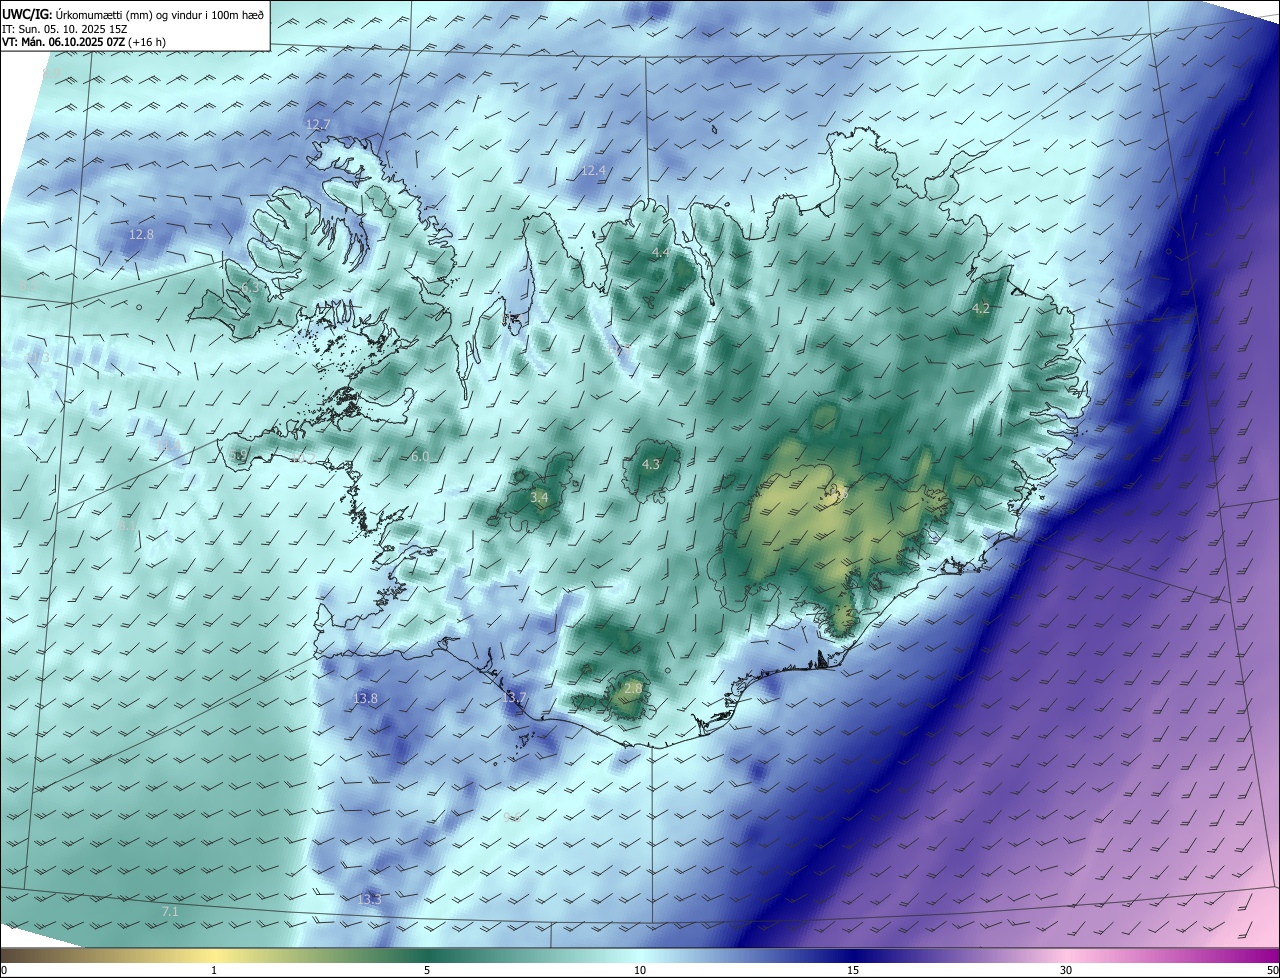This screenshot has width=1280, height=978.
Task: Click the map value label 6.0
Action: pos(420,457)
